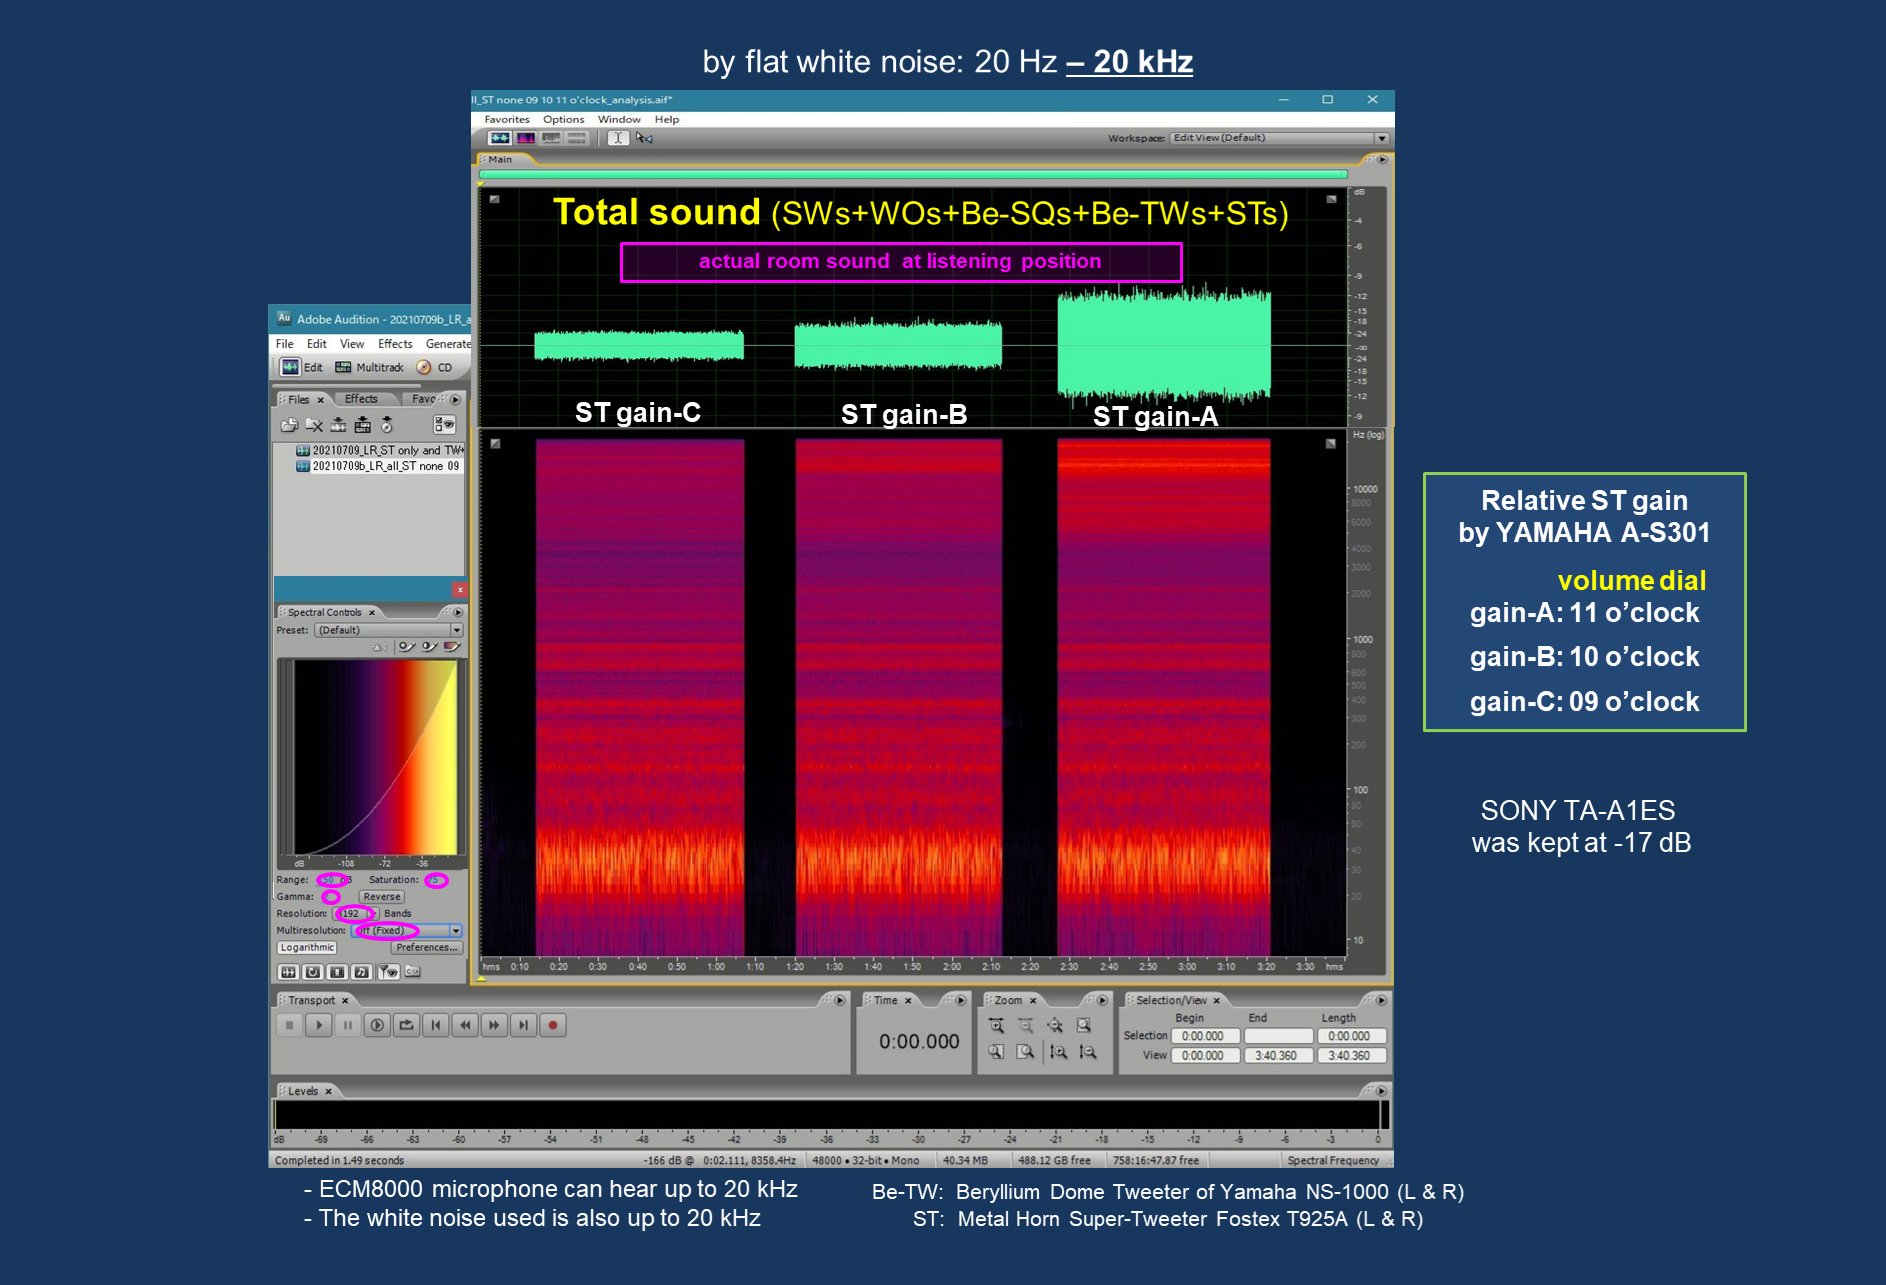Image resolution: width=1886 pixels, height=1285 pixels.
Task: Switch to the Files panel tab
Action: point(299,399)
